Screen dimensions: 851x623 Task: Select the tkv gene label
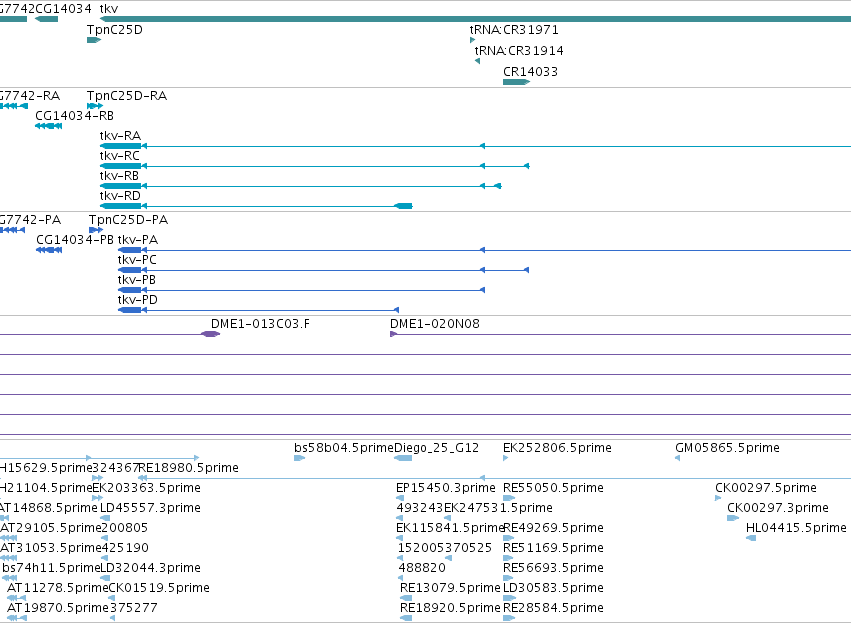click(109, 9)
